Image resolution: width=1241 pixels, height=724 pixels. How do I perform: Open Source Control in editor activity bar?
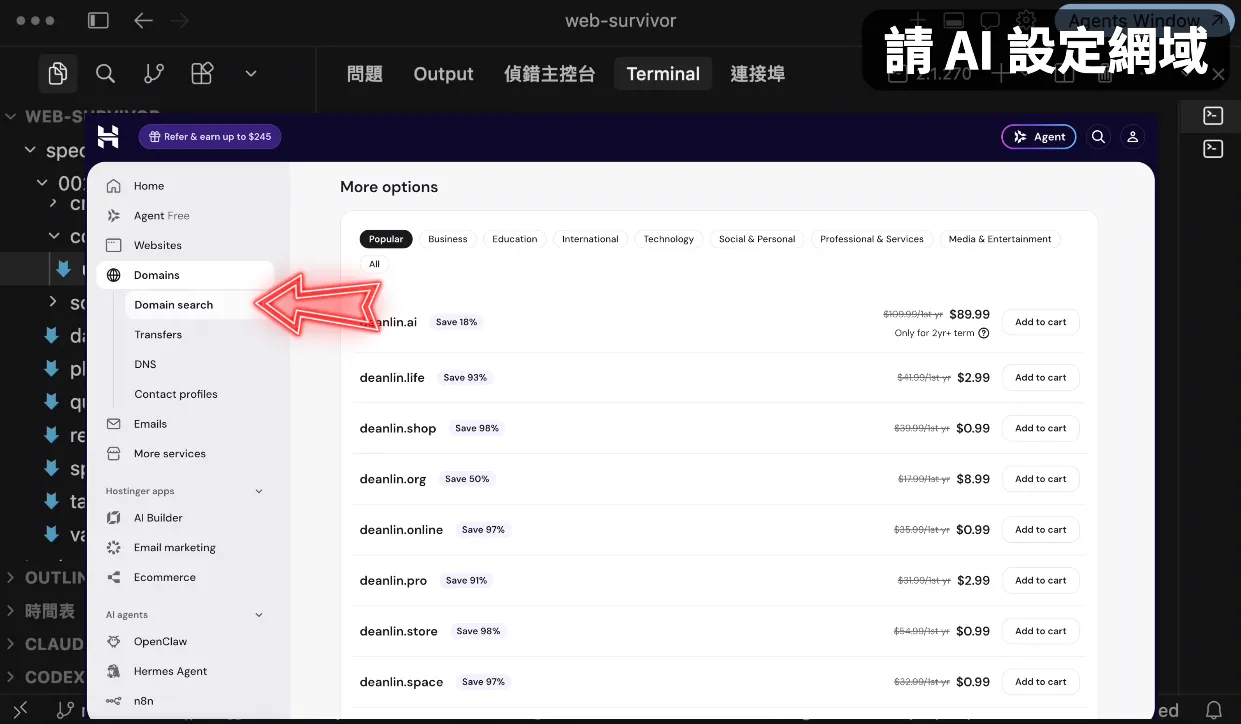click(154, 73)
